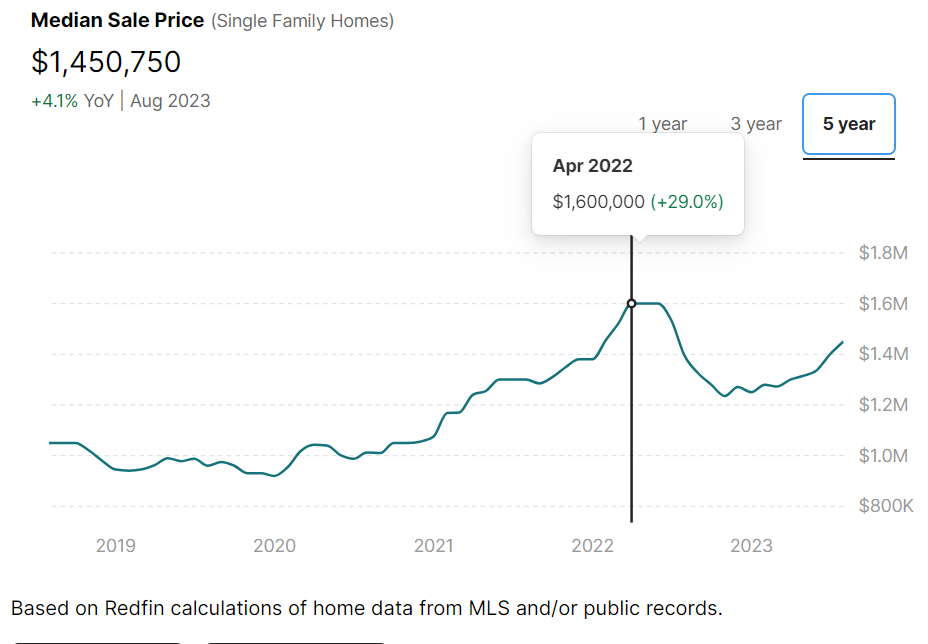Image resolution: width=928 pixels, height=644 pixels.
Task: Click the 2021 x-axis label
Action: click(433, 546)
